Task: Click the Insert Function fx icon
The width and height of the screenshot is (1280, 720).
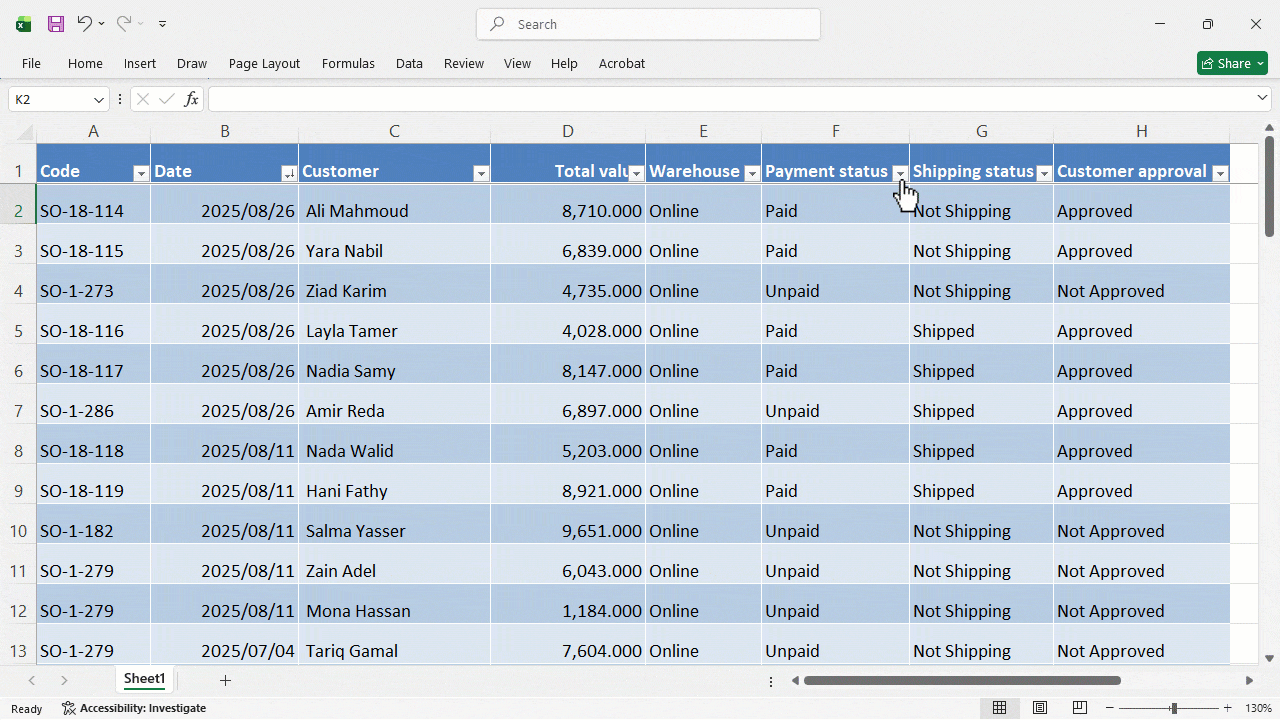Action: (x=192, y=99)
